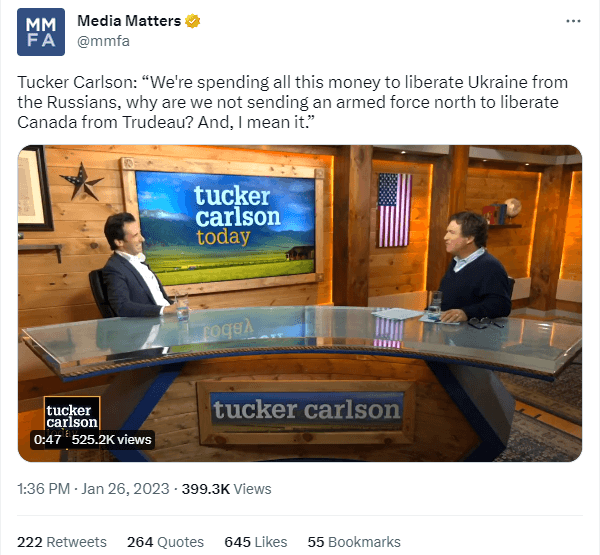Click the 525.2K views video counter
Viewport: 600px width, 555px height.
pyautogui.click(x=111, y=439)
